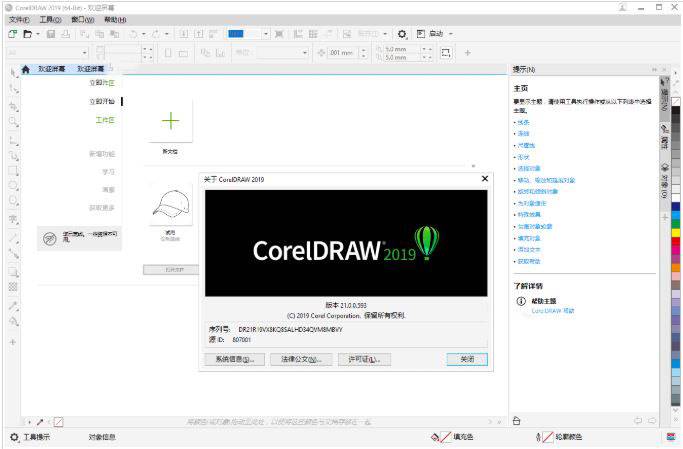Expand the arrow beside the Open icon
The image size is (683, 449).
[x=38, y=34]
